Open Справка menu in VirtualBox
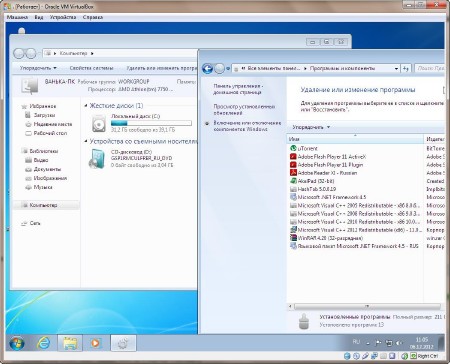The height and width of the screenshot is (364, 450). [x=93, y=17]
